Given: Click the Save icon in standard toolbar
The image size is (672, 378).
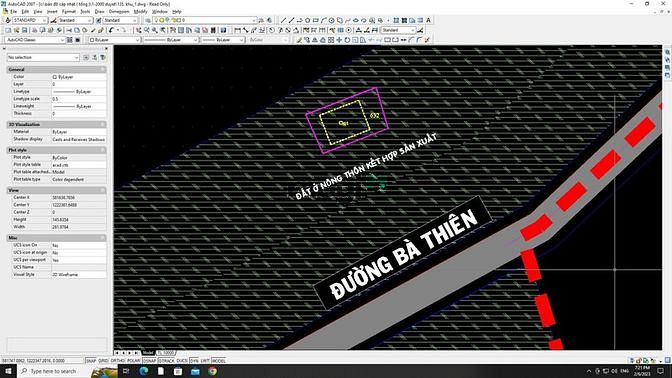Looking at the screenshot, I should 24,30.
